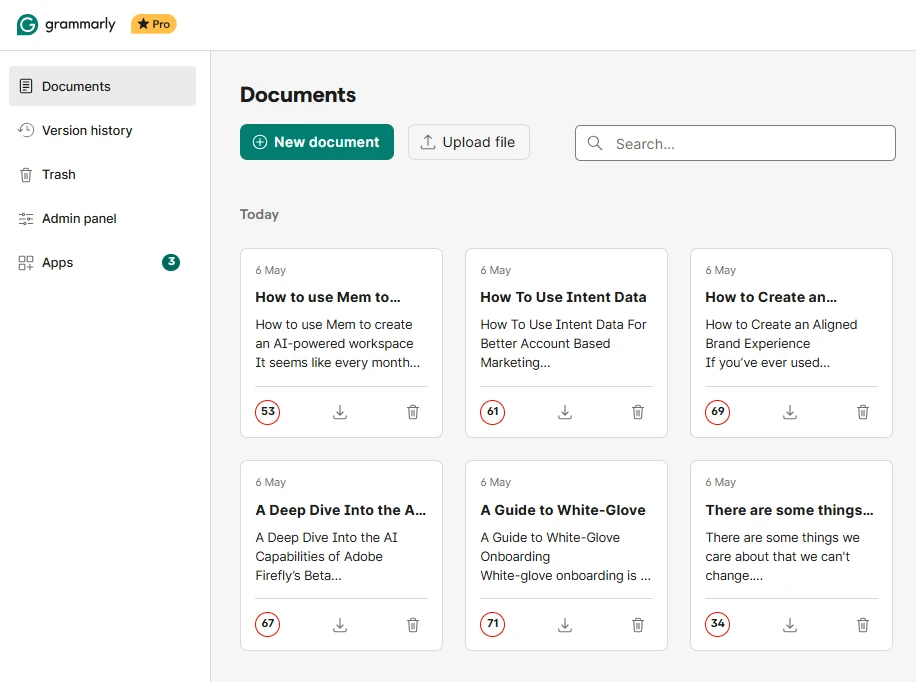Image resolution: width=916 pixels, height=682 pixels.
Task: Open the Apps section with notification badge
Action: (56, 262)
